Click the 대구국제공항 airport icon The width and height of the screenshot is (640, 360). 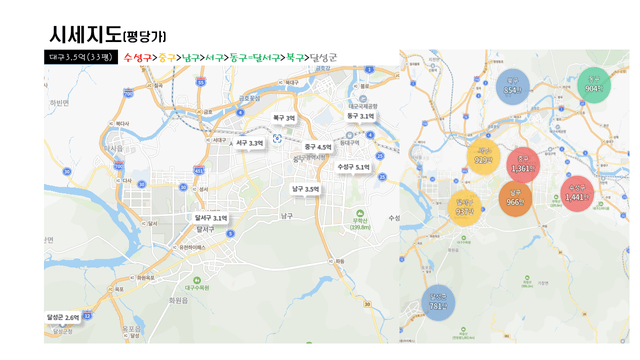click(x=363, y=99)
